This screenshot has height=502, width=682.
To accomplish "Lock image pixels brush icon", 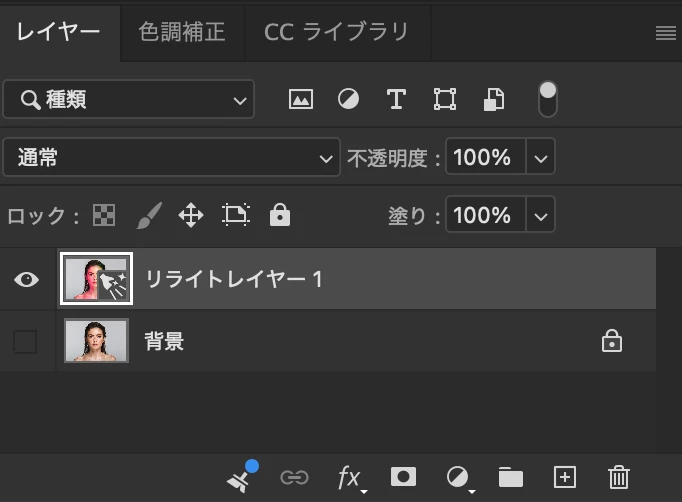I will point(149,215).
